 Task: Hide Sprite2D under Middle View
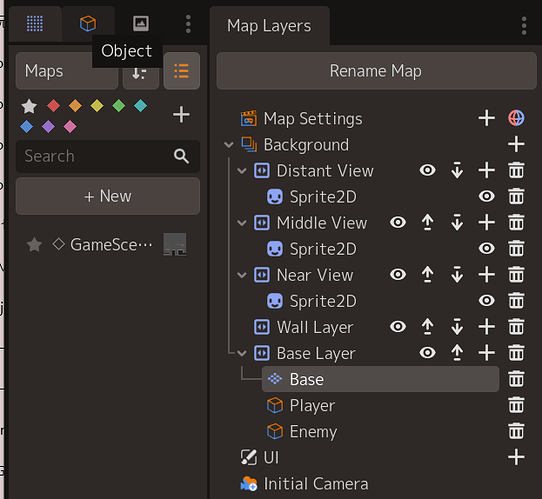[487, 248]
